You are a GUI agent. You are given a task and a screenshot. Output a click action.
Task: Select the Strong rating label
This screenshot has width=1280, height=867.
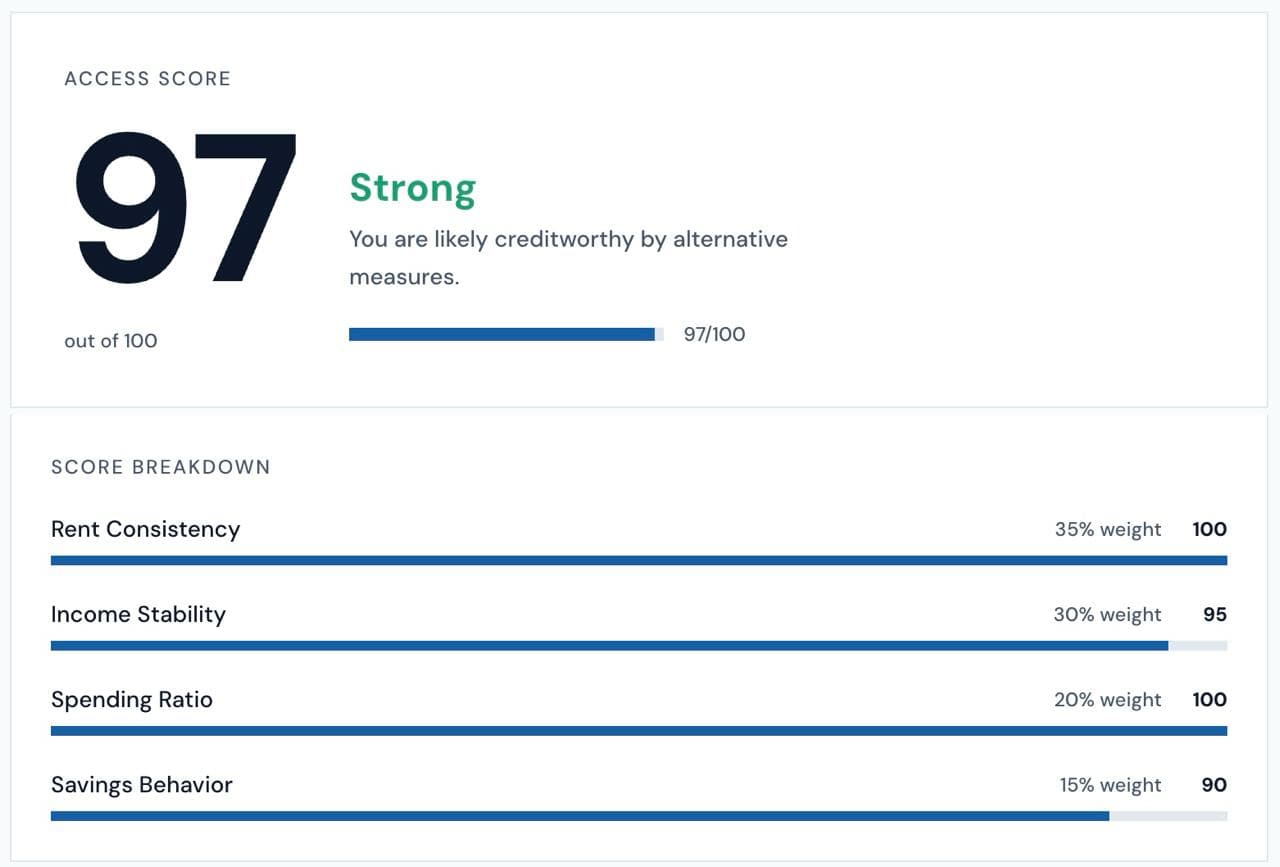point(412,188)
